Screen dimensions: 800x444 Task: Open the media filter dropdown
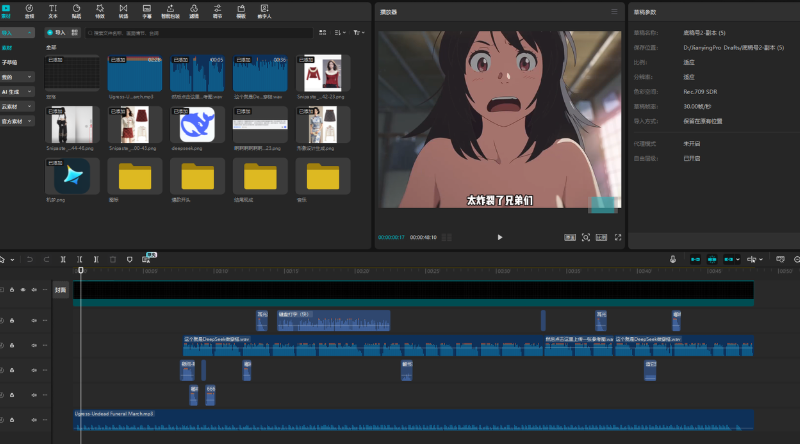[x=359, y=33]
